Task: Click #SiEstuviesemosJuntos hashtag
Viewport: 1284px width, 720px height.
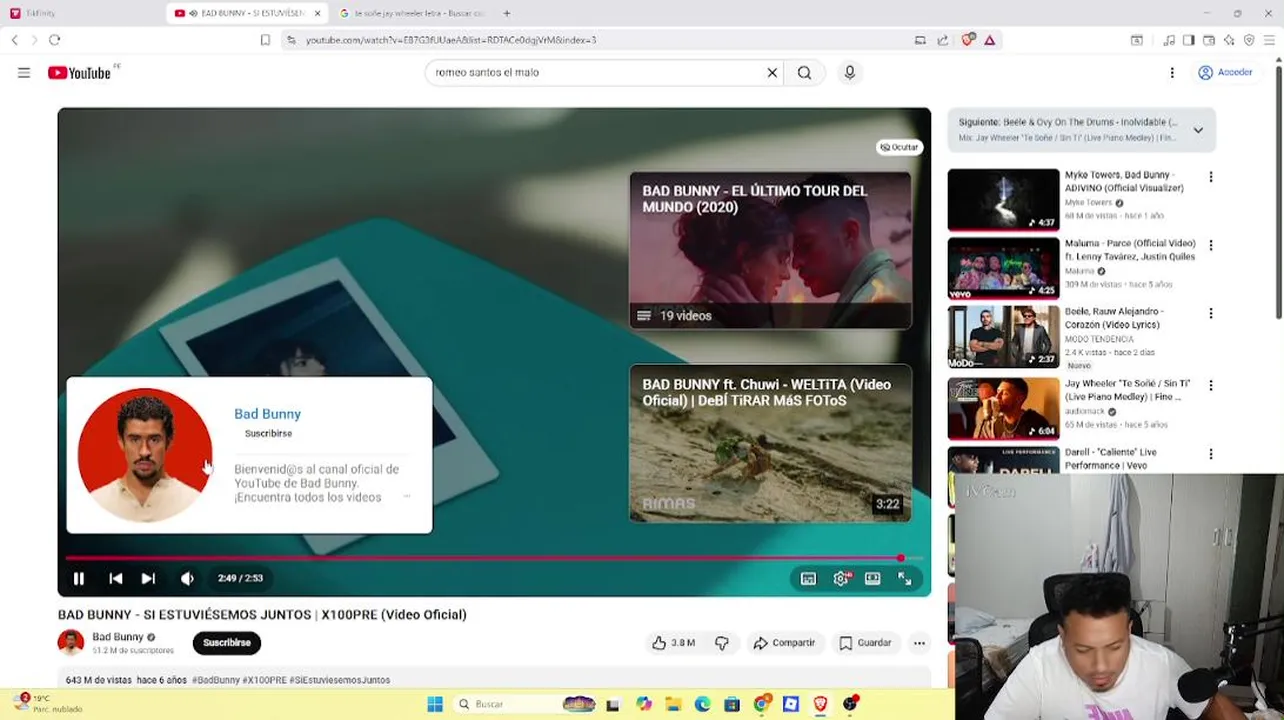Action: click(339, 680)
